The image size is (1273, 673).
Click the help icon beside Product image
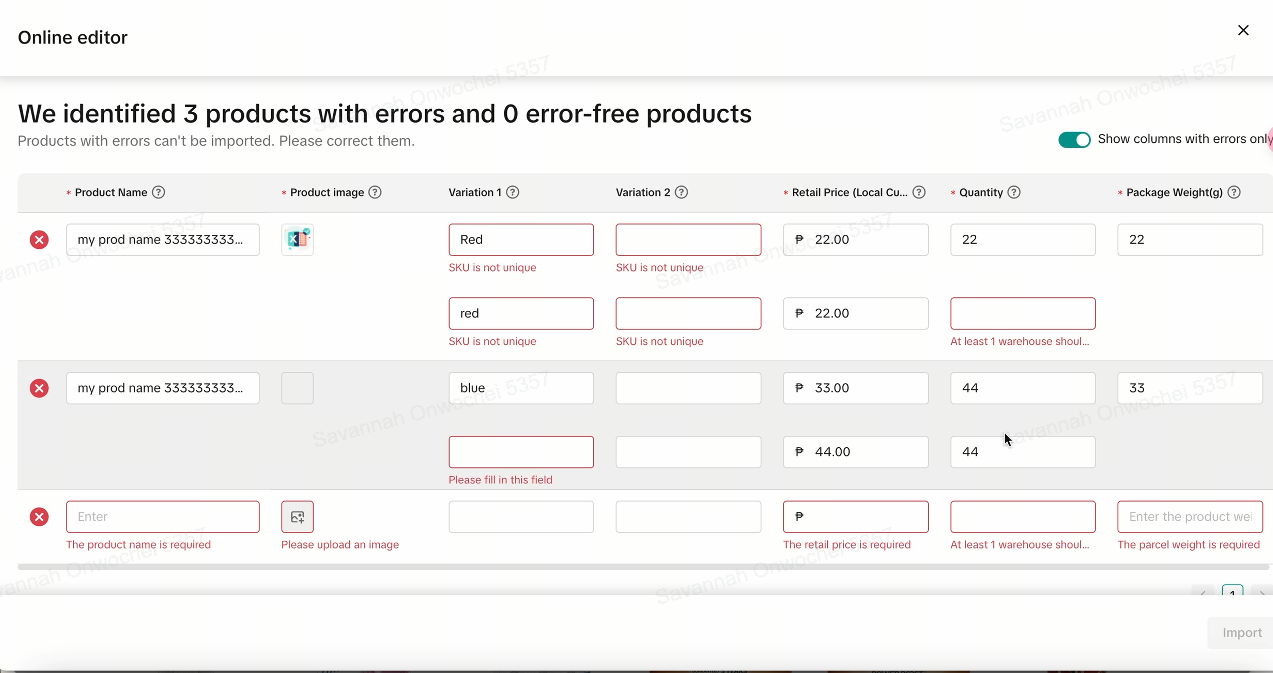(375, 193)
